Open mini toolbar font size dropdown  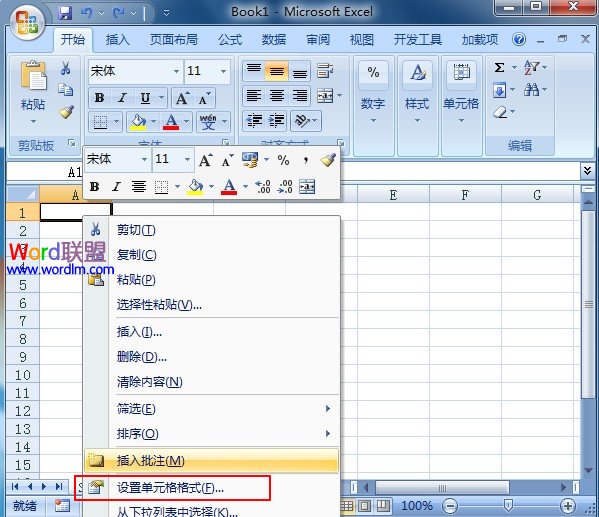(x=187, y=159)
